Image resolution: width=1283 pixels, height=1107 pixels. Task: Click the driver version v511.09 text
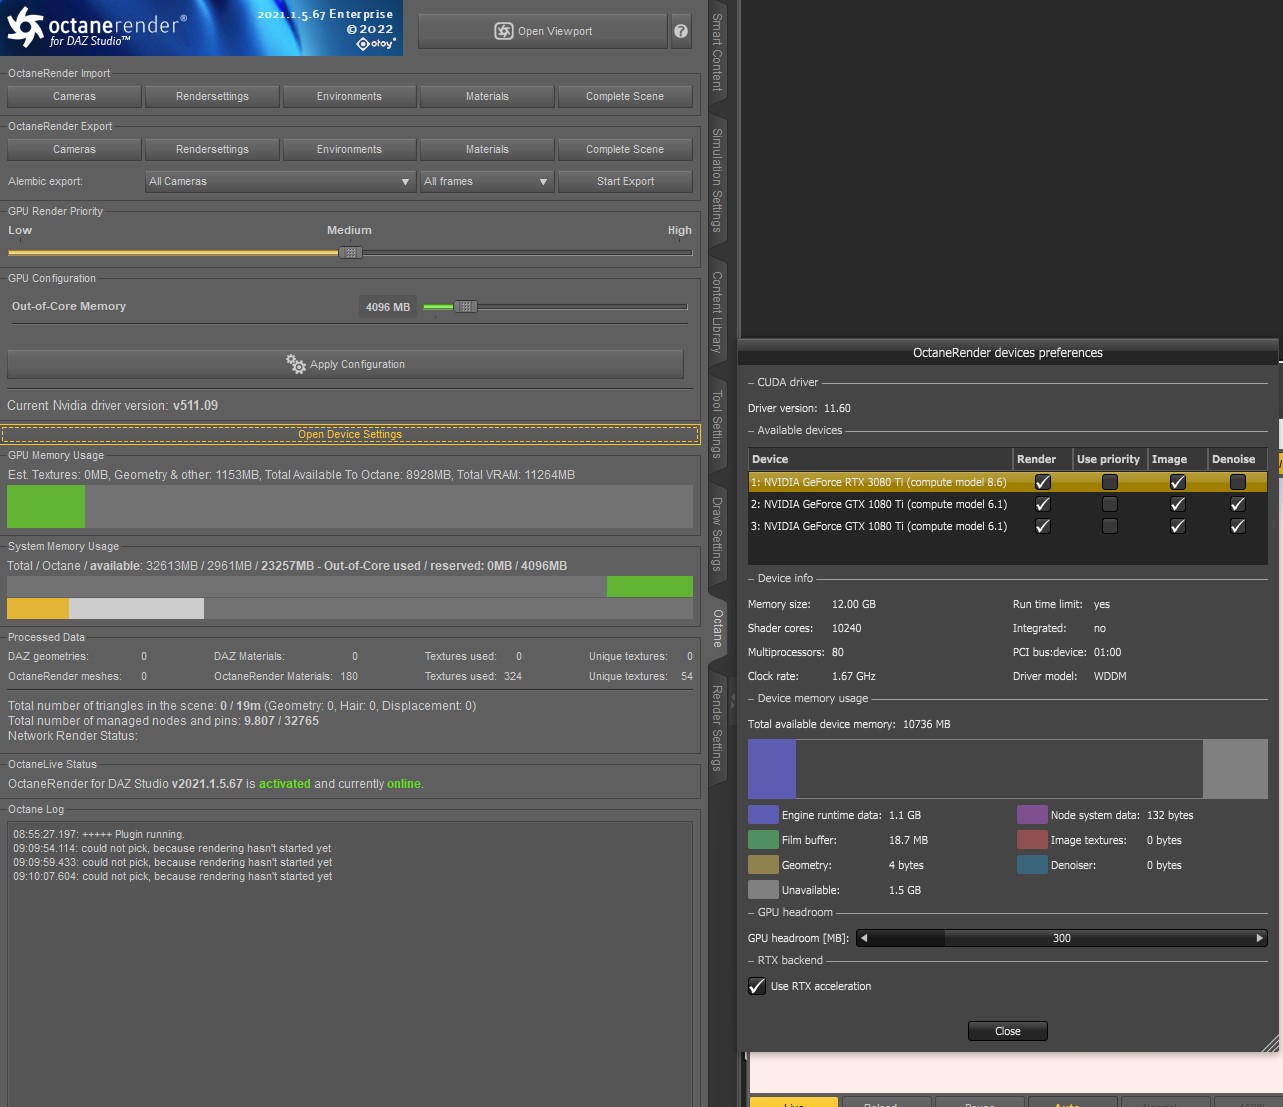click(x=195, y=405)
